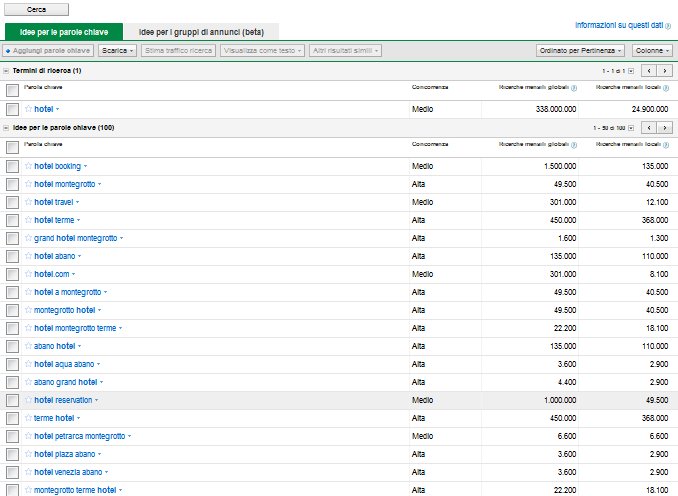The height and width of the screenshot is (496, 678).
Task: Open options arrow next to 'hotel reservation'
Action: click(96, 400)
